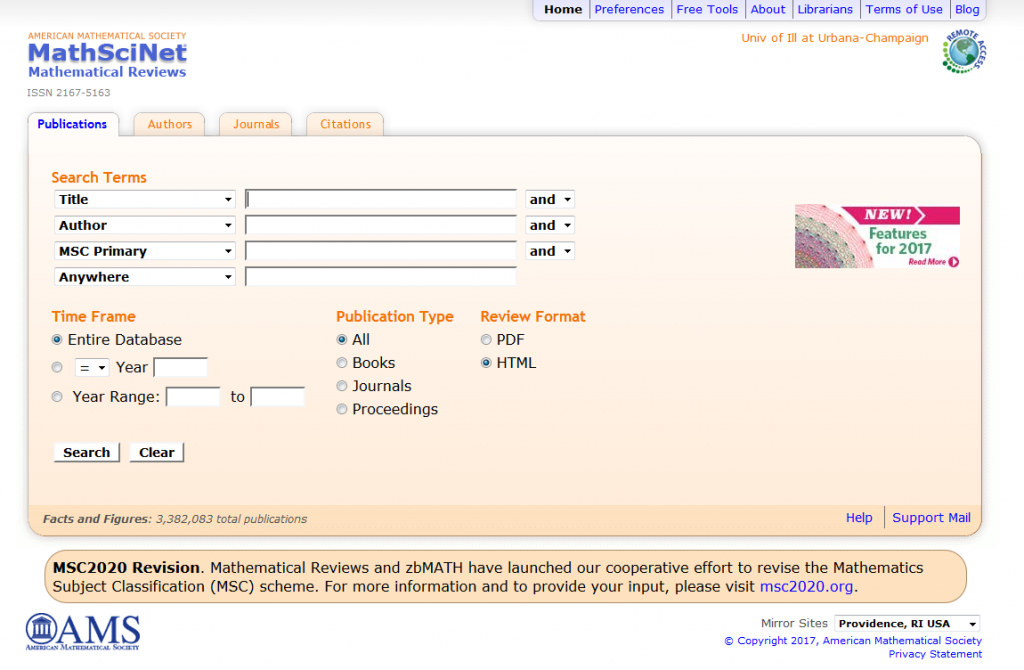The width and height of the screenshot is (1024, 670).
Task: Click the AMS logo in the footer
Action: tap(83, 633)
